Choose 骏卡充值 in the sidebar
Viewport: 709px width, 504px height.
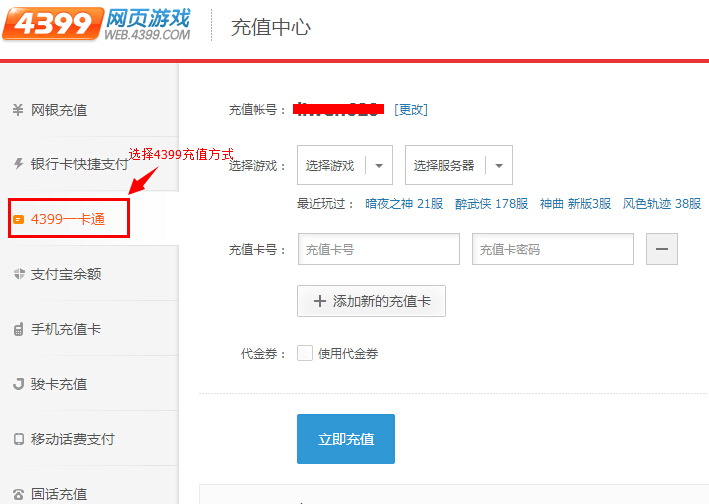click(x=90, y=384)
